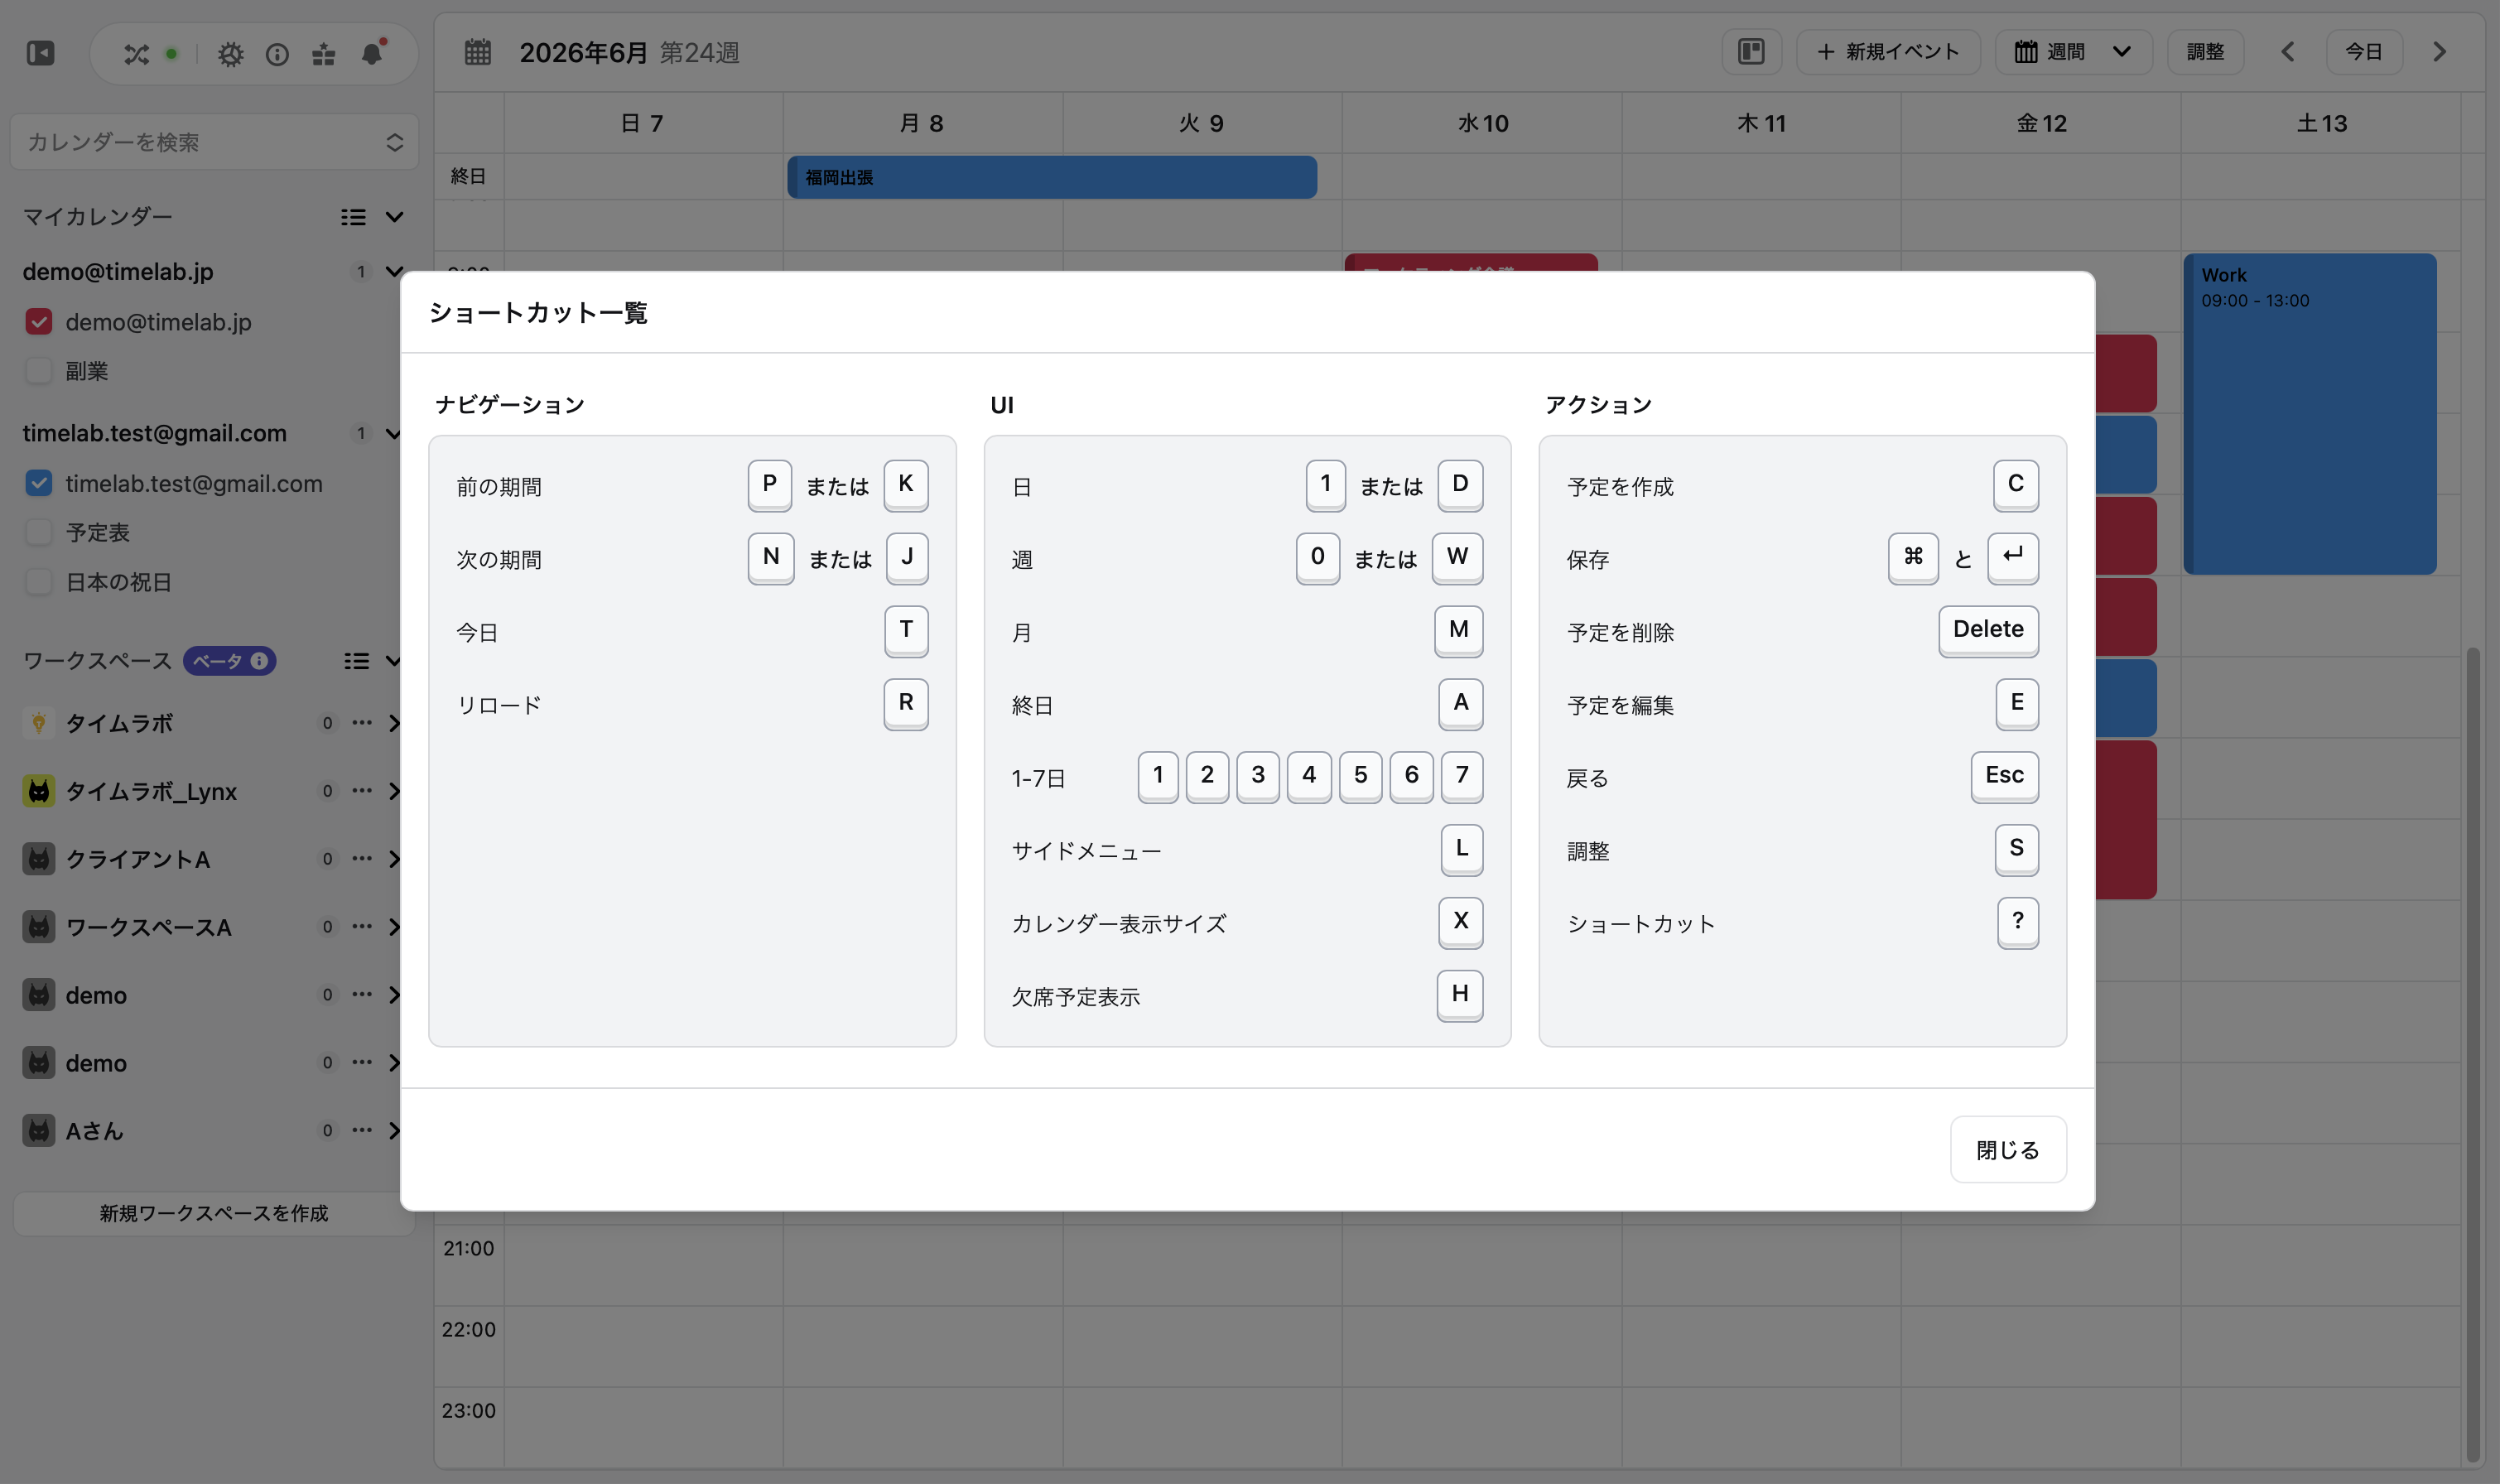This screenshot has width=2500, height=1484.
Task: Click the ワークスペースA avatar icon
Action: (x=39, y=927)
